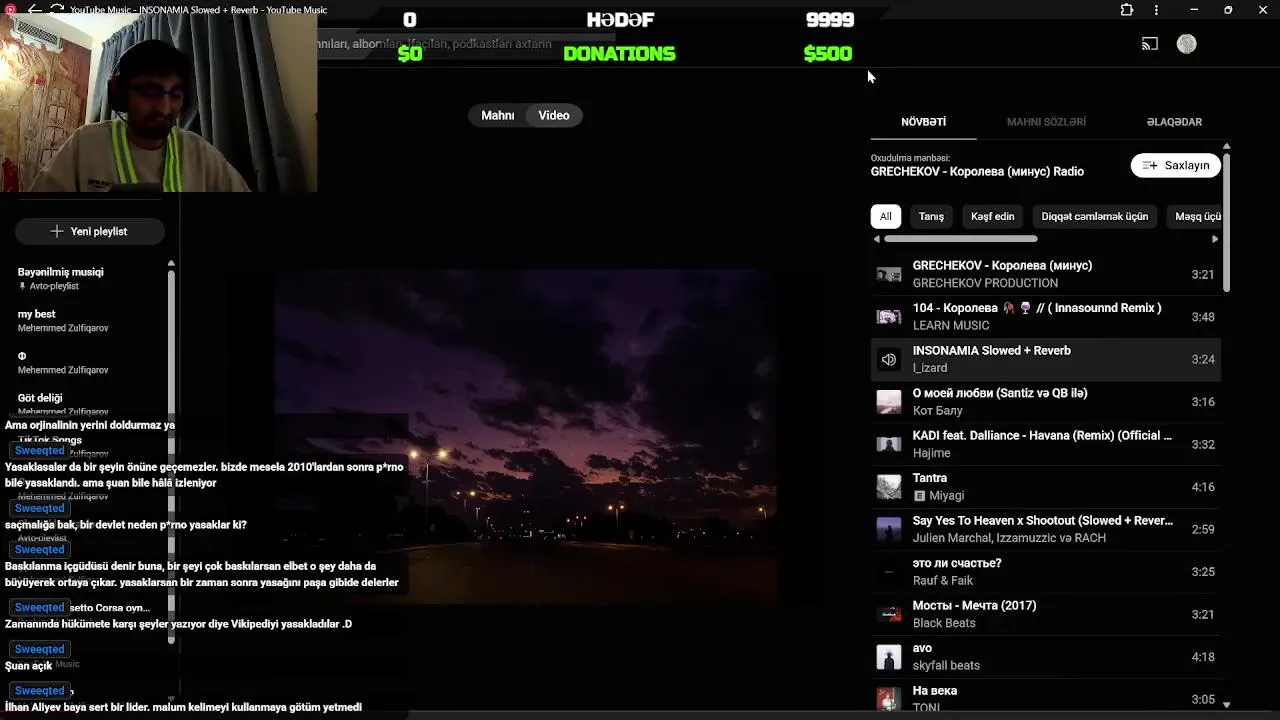
Task: Select INSONAMIA Slowed + Reverb title
Action: 992,351
